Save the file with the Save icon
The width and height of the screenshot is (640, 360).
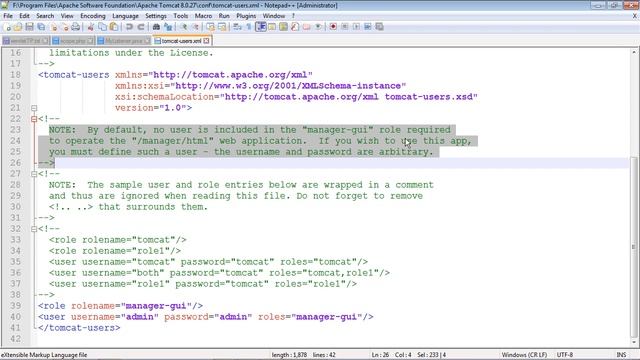pos(29,27)
